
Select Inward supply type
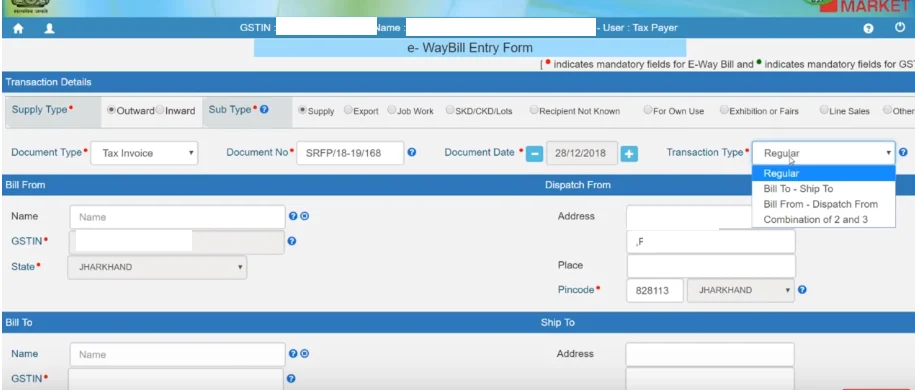160,110
